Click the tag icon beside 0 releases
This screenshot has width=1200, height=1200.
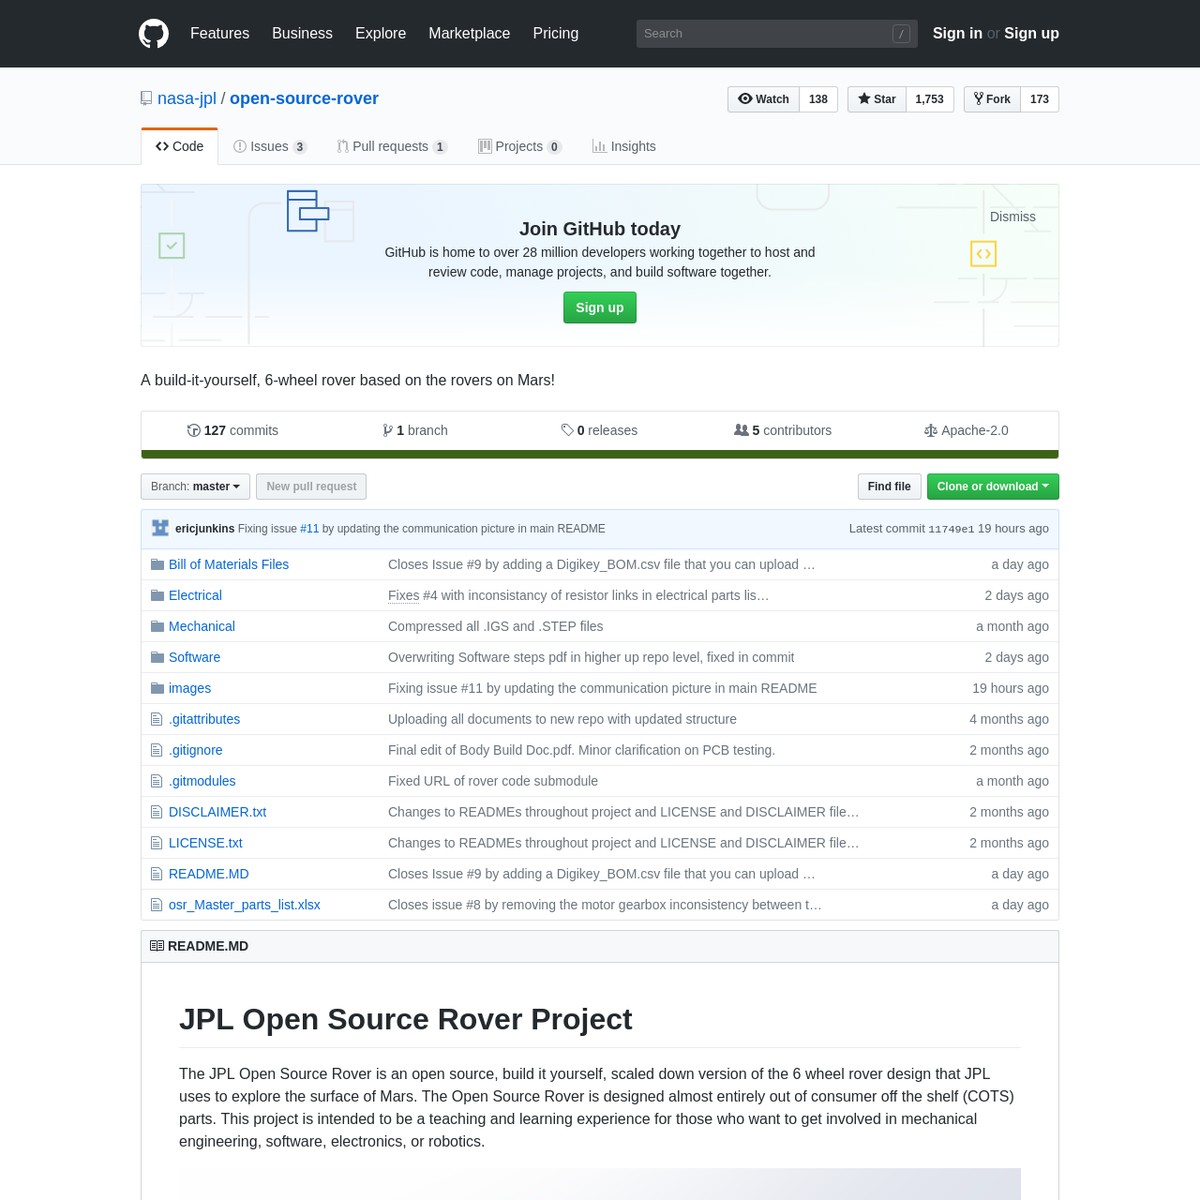coord(567,430)
